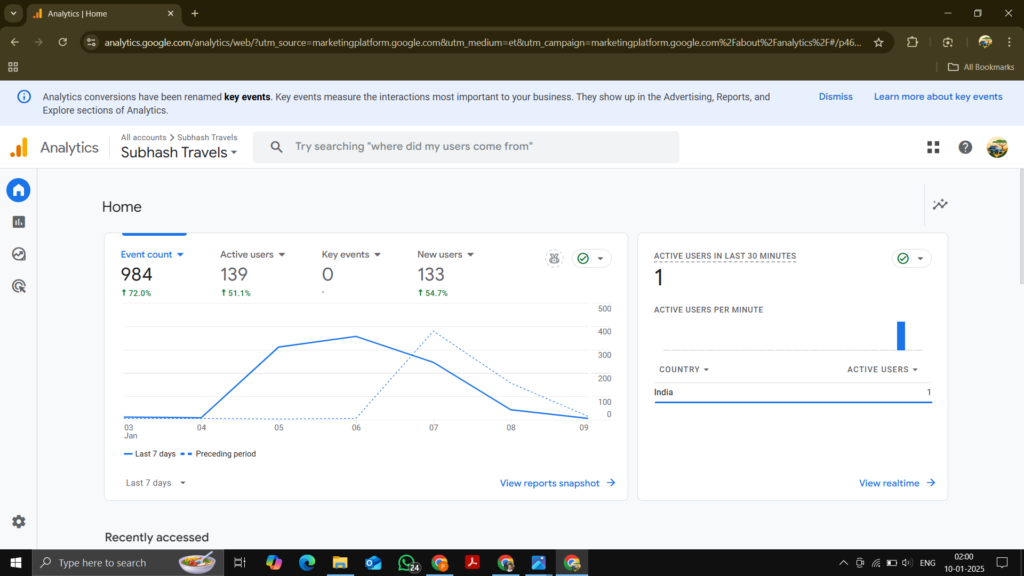The image size is (1024, 576).
Task: Open File Explorer from the taskbar
Action: click(340, 563)
